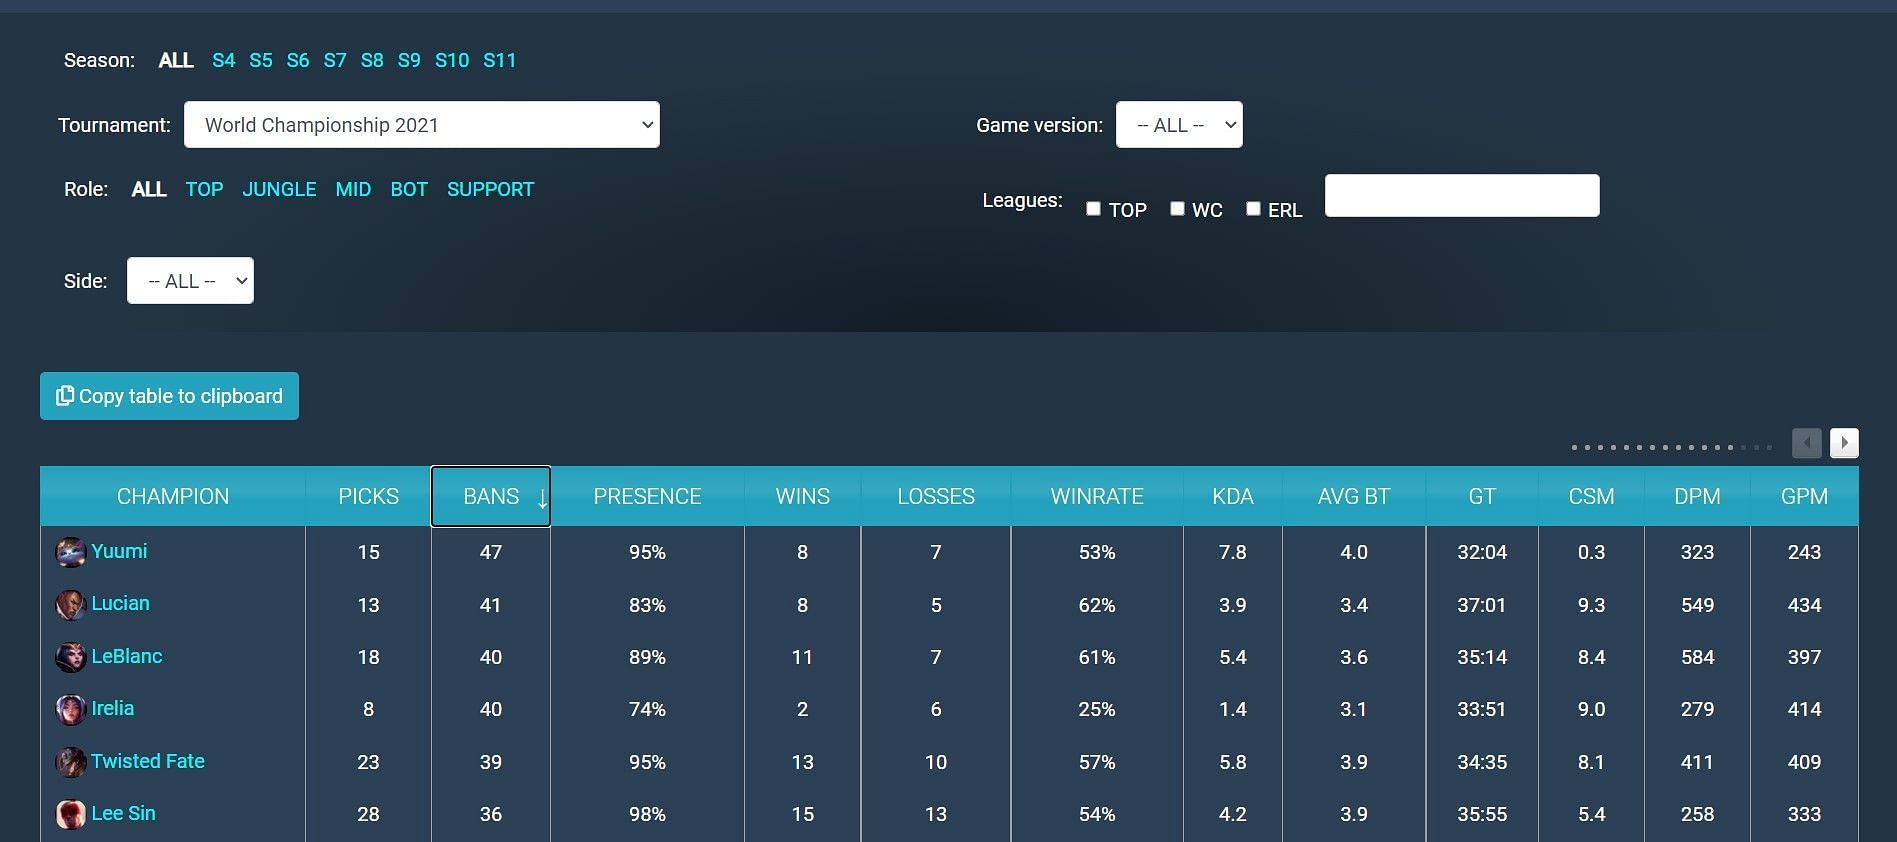The image size is (1897, 842).
Task: Select season S4 filter
Action: 224,60
